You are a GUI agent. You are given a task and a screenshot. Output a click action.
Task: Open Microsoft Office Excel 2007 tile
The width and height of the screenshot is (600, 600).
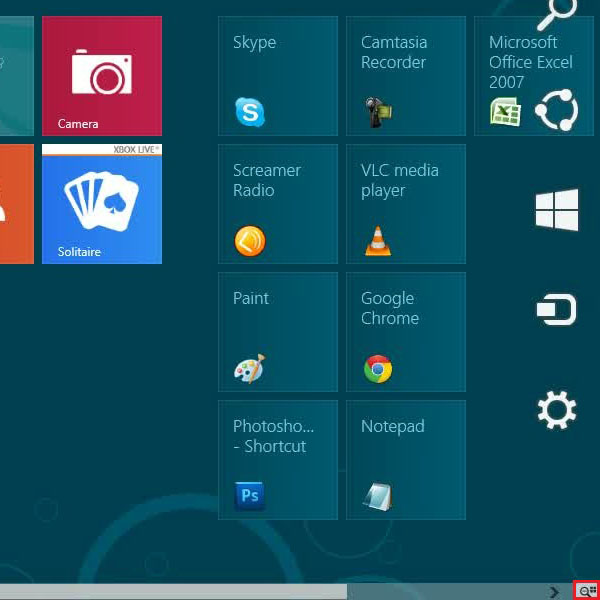click(x=533, y=76)
